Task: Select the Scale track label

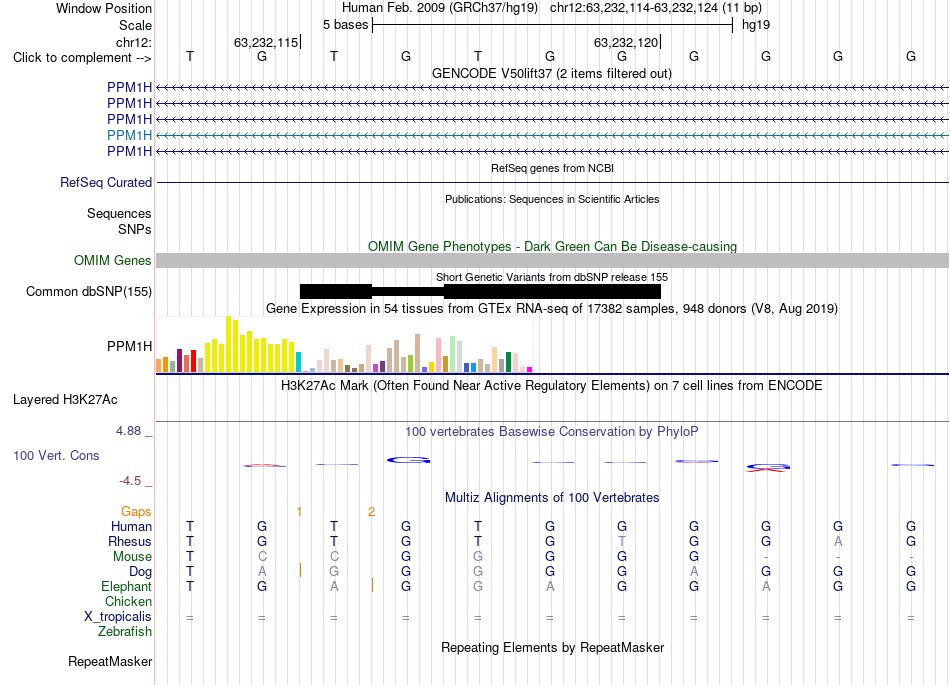Action: tap(135, 25)
